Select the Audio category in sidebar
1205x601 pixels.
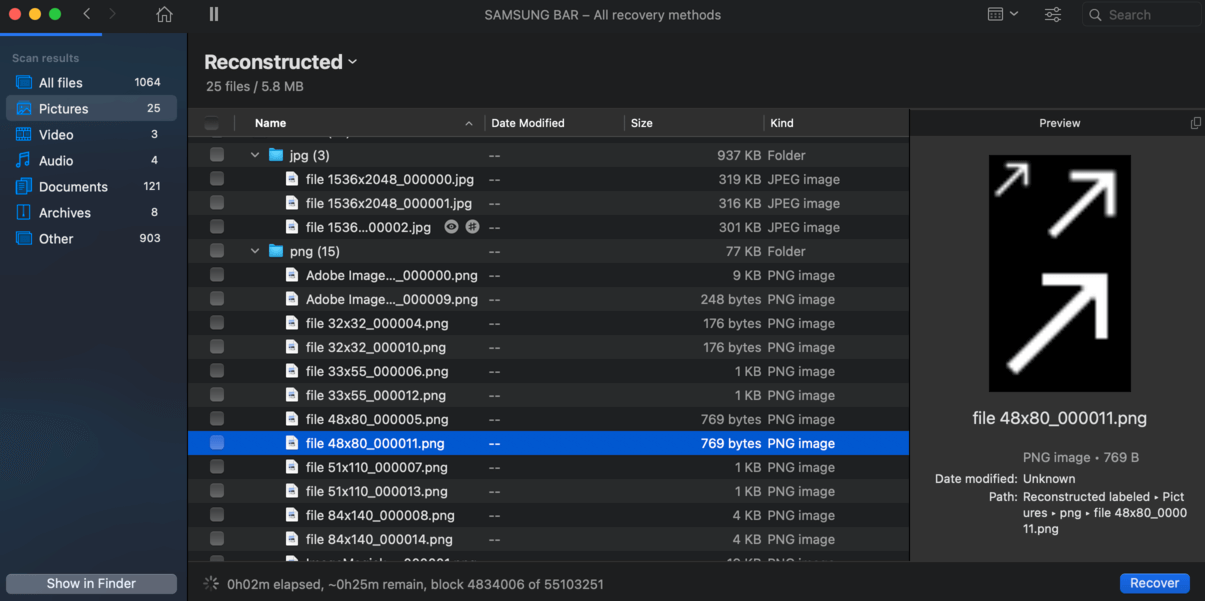tap(56, 161)
